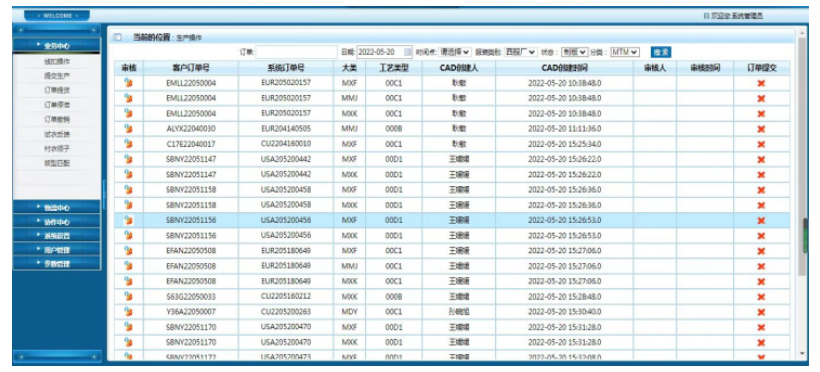Viewport: 820px width, 372px height.
Task: Expand the 参数管理 sidebar section
Action: click(57, 264)
